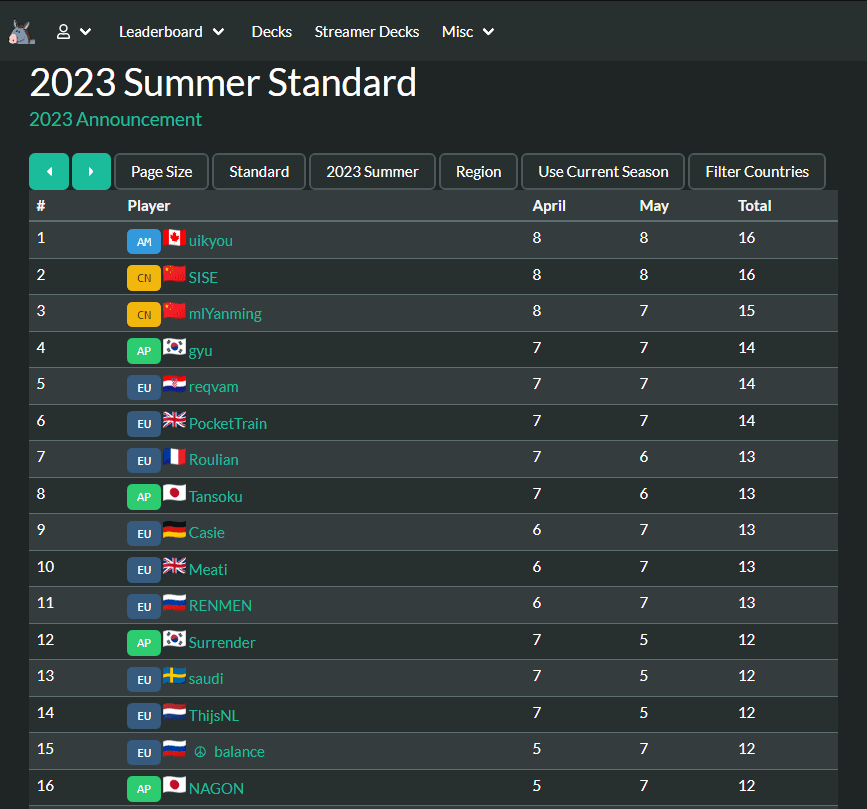Open the 2023 Announcement link
867x809 pixels.
point(115,119)
